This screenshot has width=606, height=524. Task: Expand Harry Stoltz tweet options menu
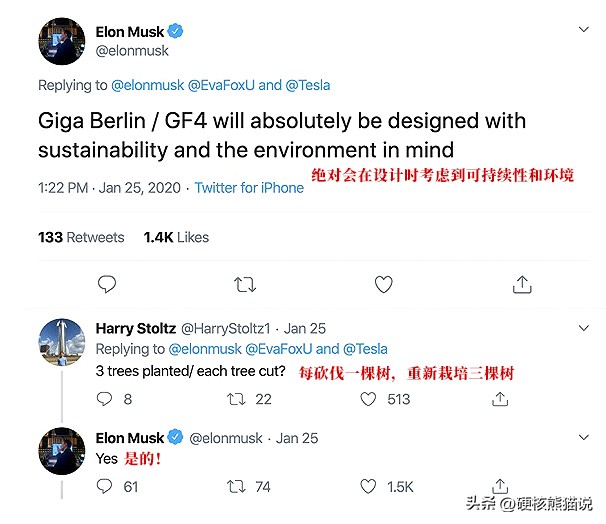[584, 328]
